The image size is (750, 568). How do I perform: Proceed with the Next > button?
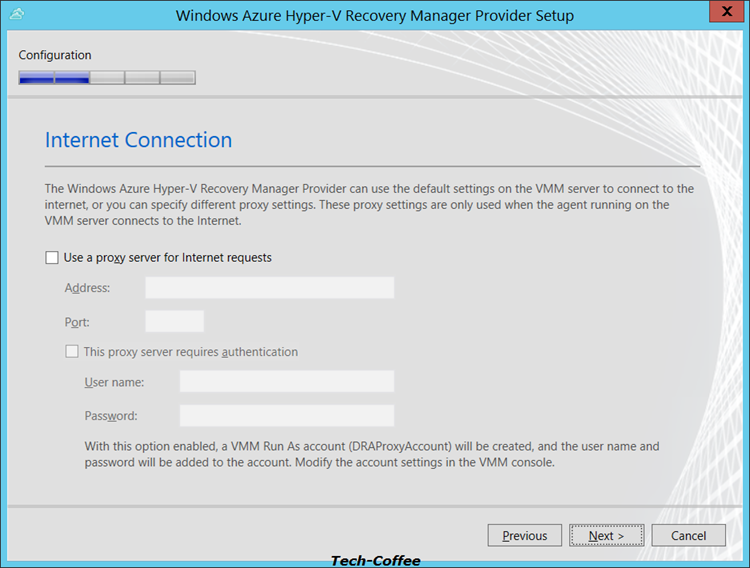(607, 535)
